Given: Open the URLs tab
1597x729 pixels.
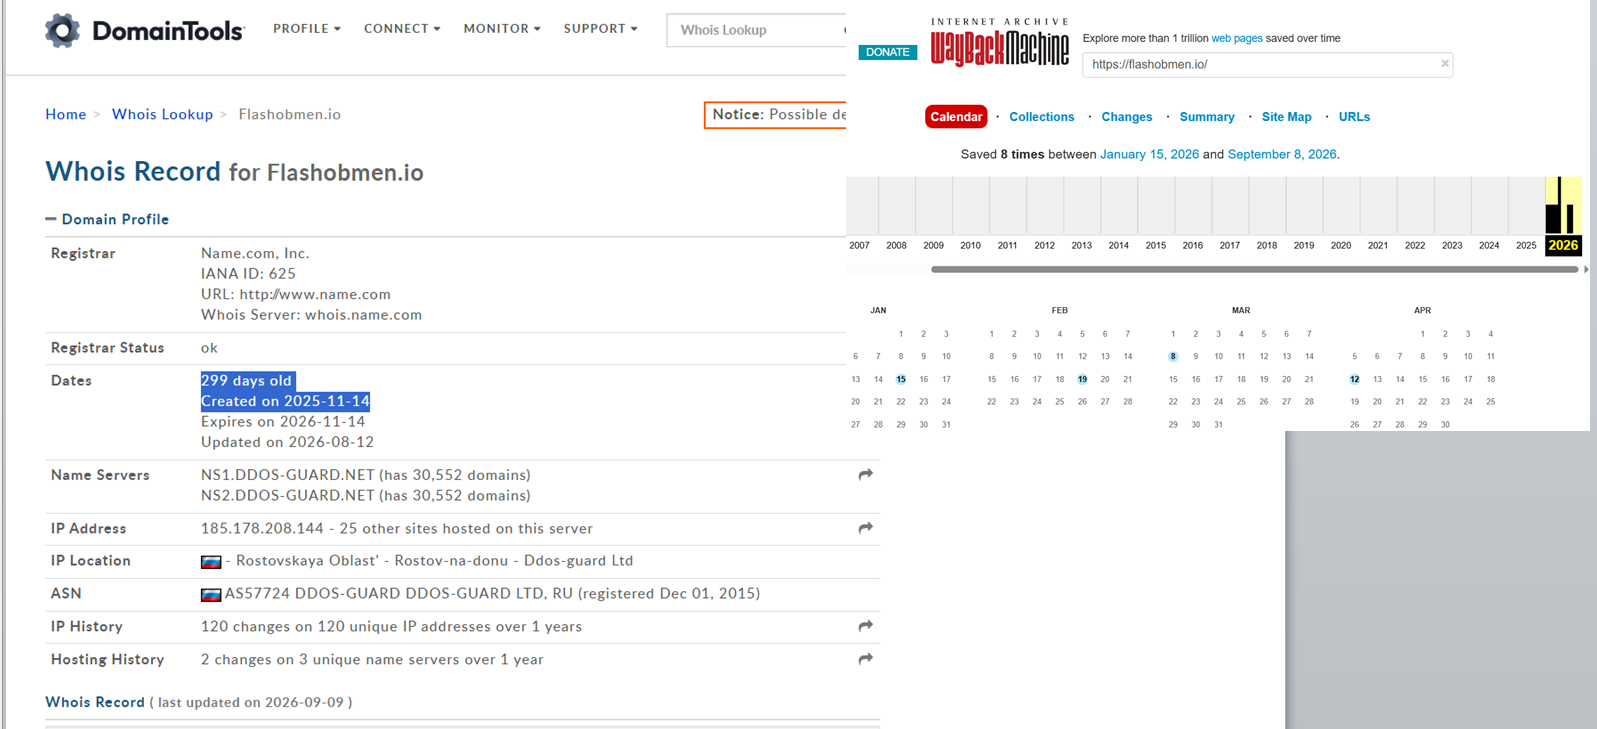Looking at the screenshot, I should click(1354, 117).
